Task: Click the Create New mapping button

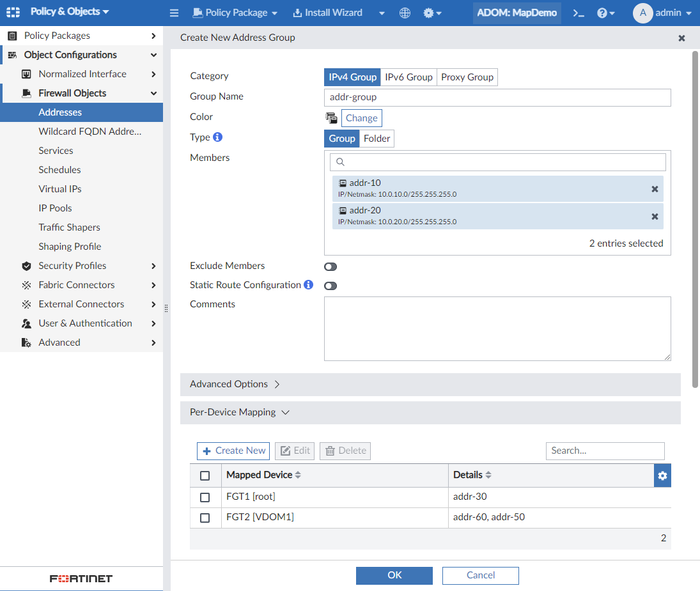Action: pos(233,451)
